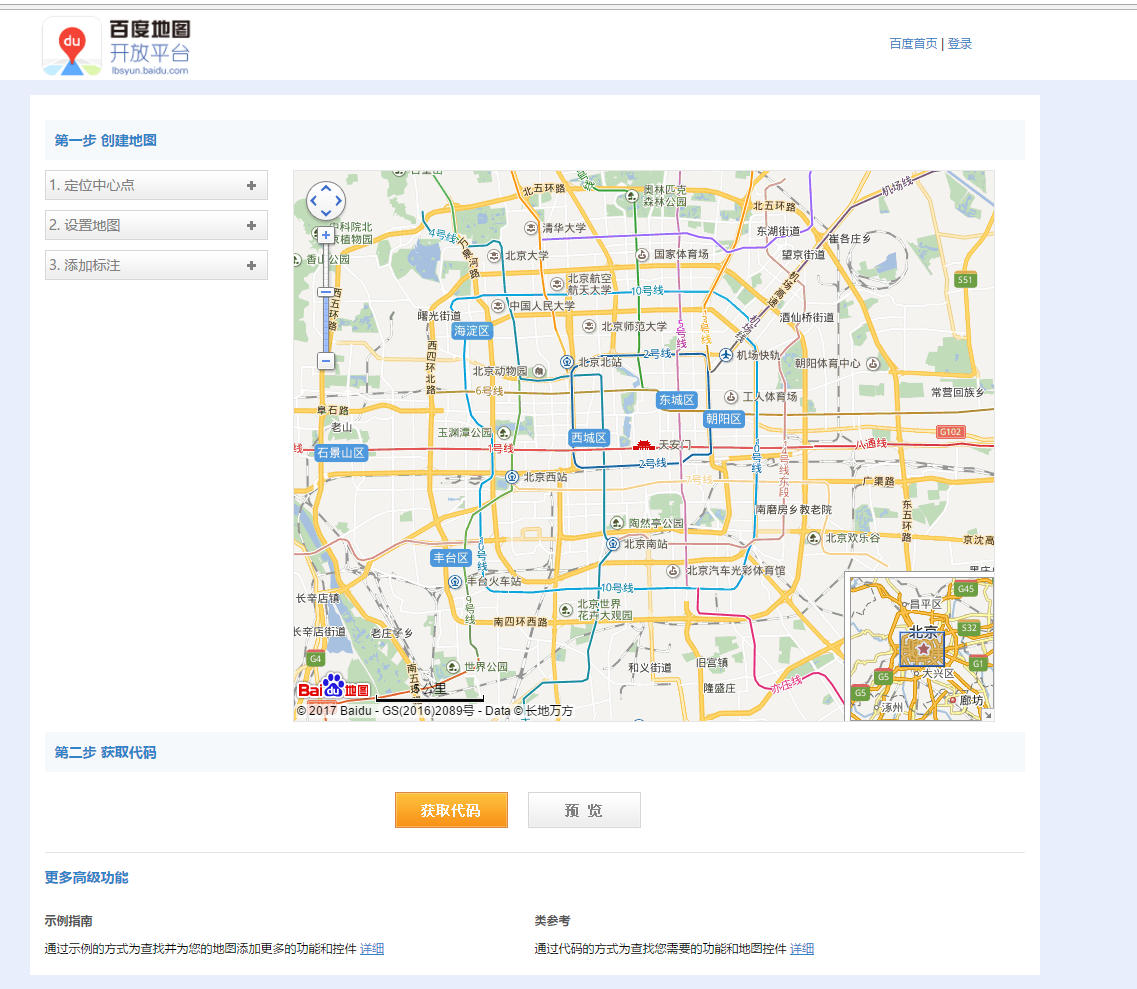This screenshot has width=1137, height=989.
Task: Click the Baidu 地图 logo on the map
Action: (x=334, y=687)
